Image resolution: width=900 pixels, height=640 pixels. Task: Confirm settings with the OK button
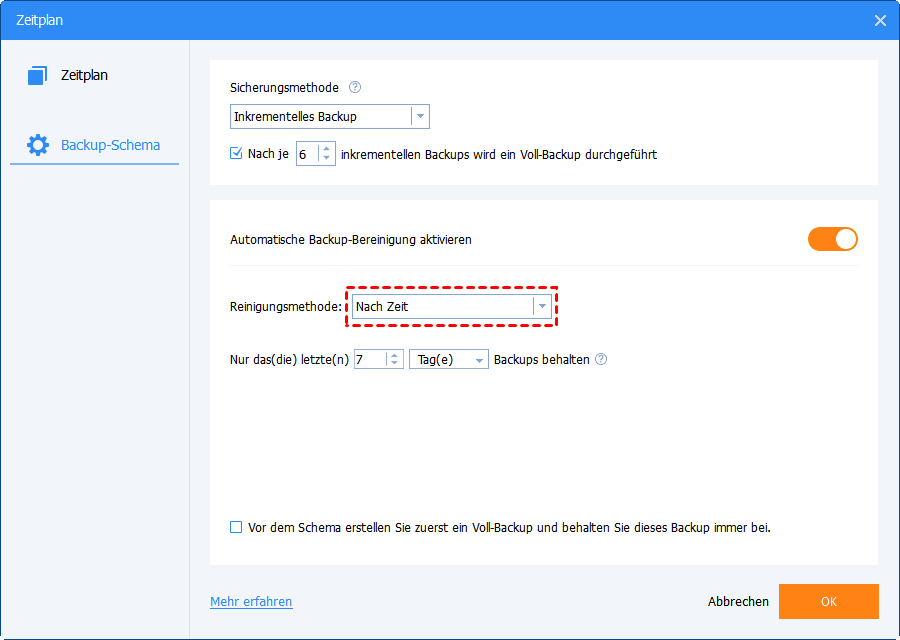coord(828,602)
